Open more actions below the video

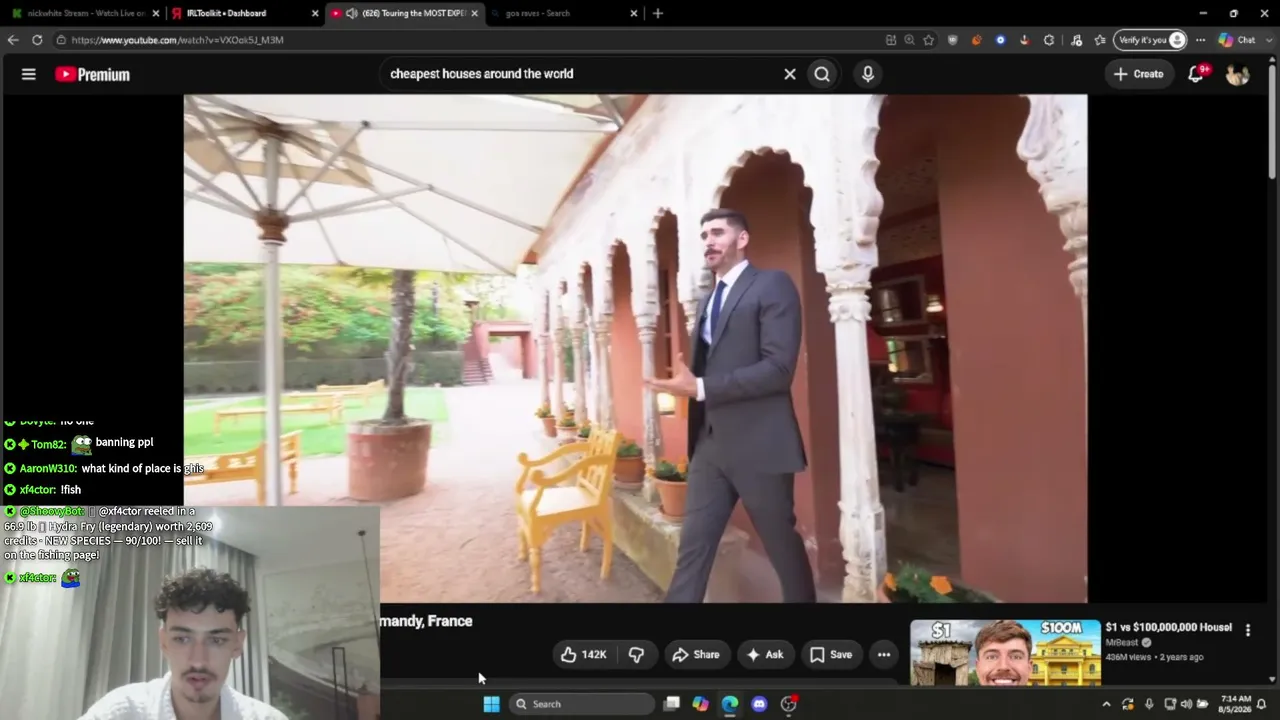[x=884, y=655]
